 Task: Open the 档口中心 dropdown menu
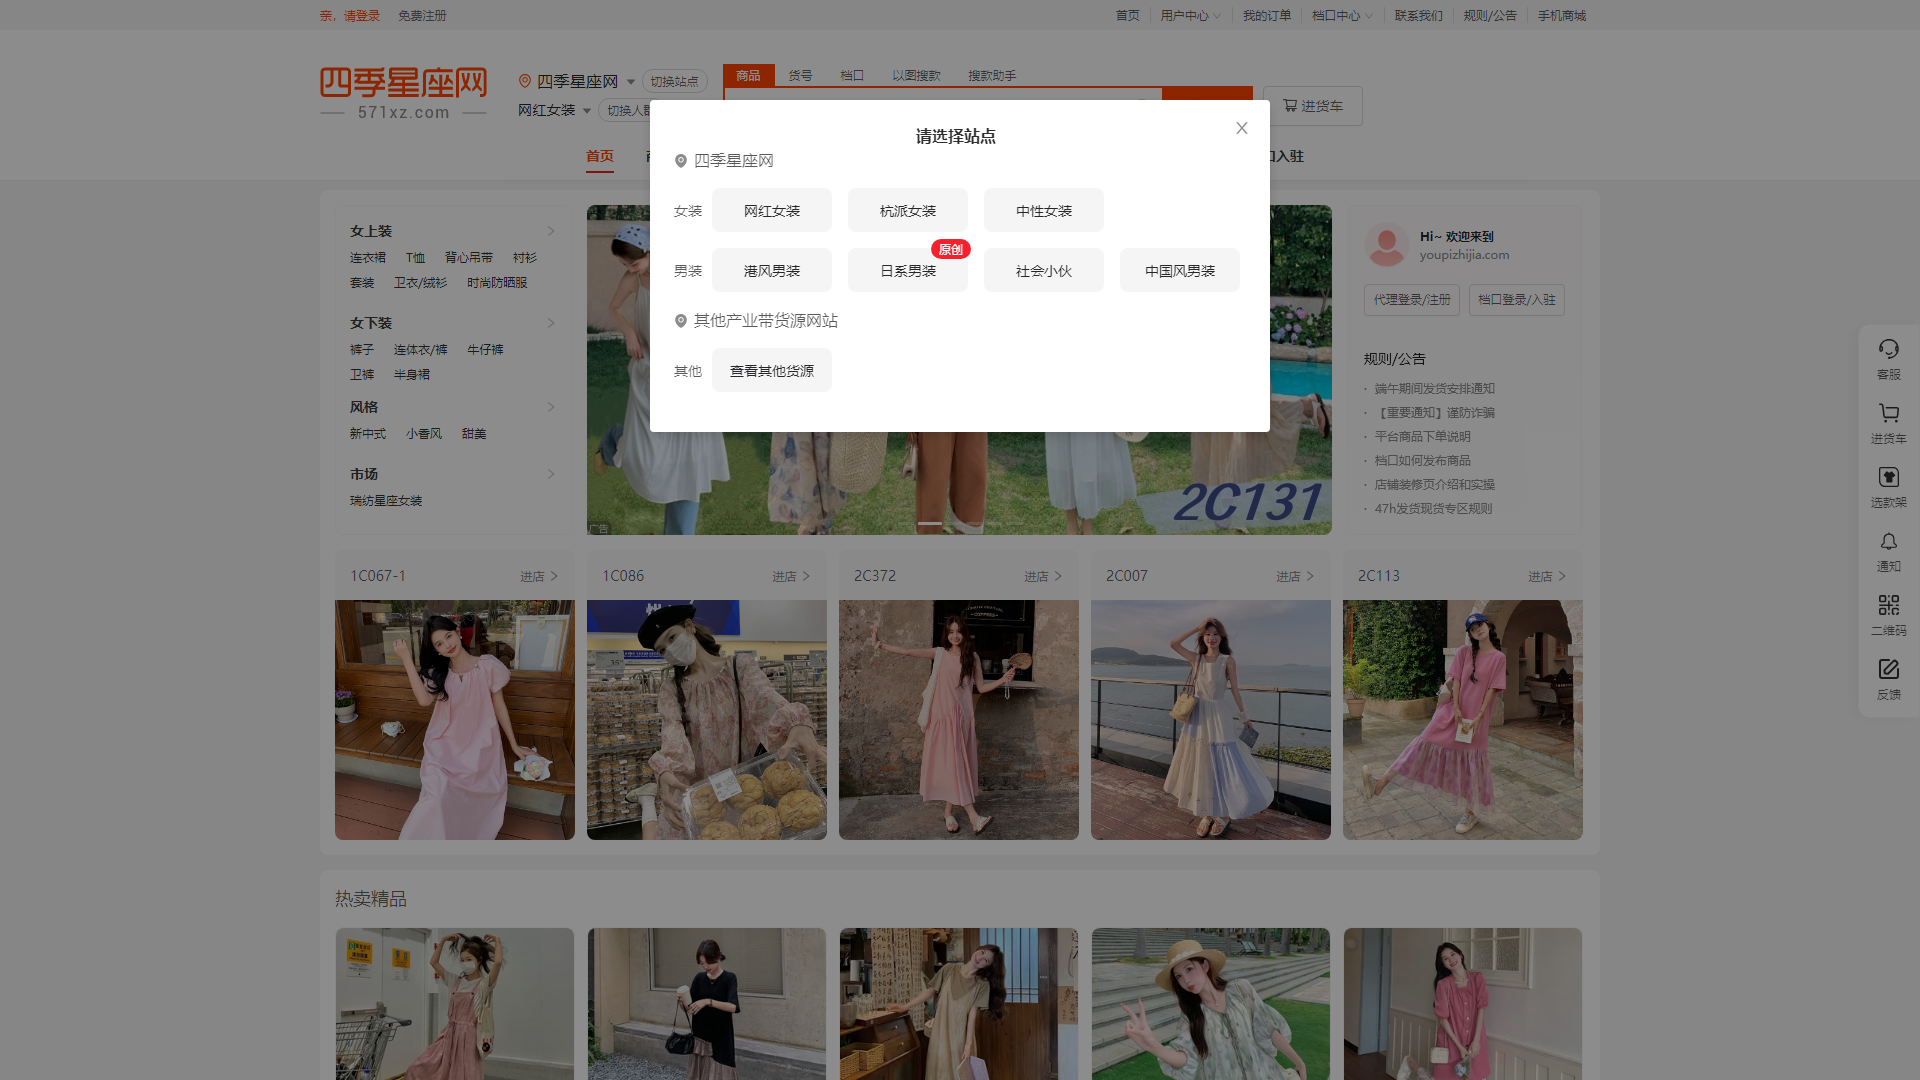1341,16
